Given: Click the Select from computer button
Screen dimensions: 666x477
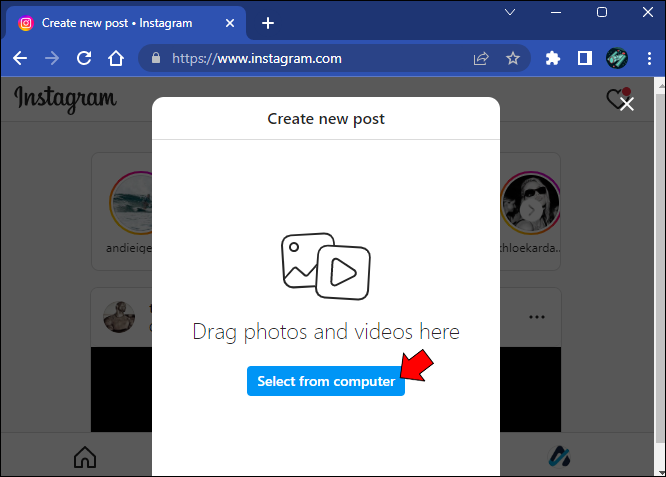Looking at the screenshot, I should [x=326, y=381].
